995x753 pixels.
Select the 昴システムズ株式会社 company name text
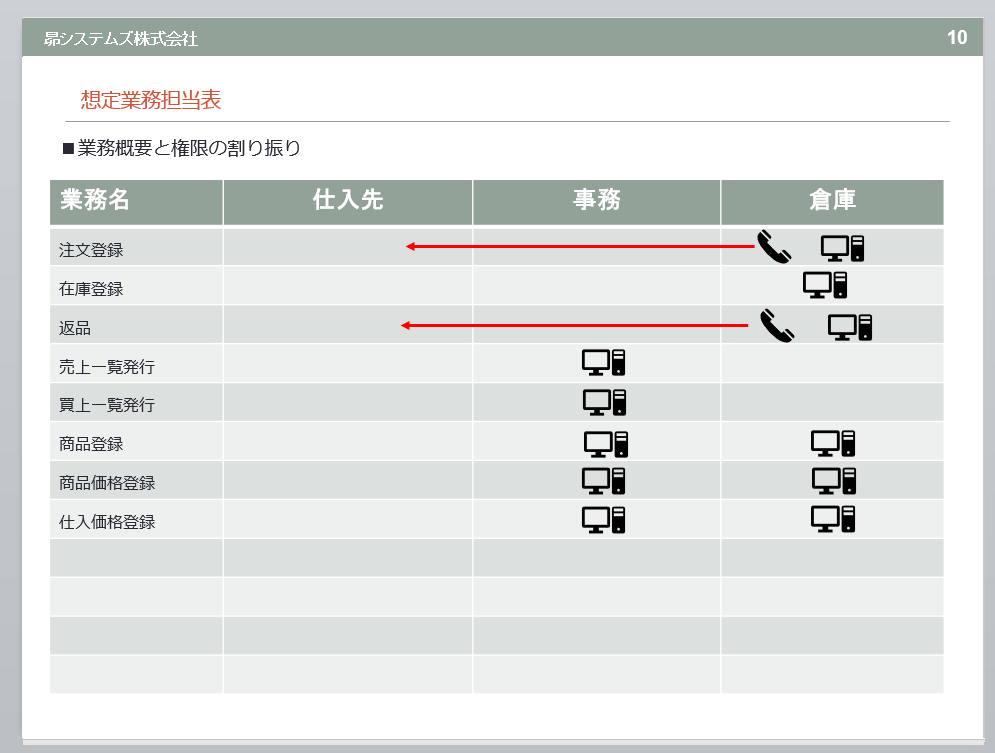click(121, 39)
